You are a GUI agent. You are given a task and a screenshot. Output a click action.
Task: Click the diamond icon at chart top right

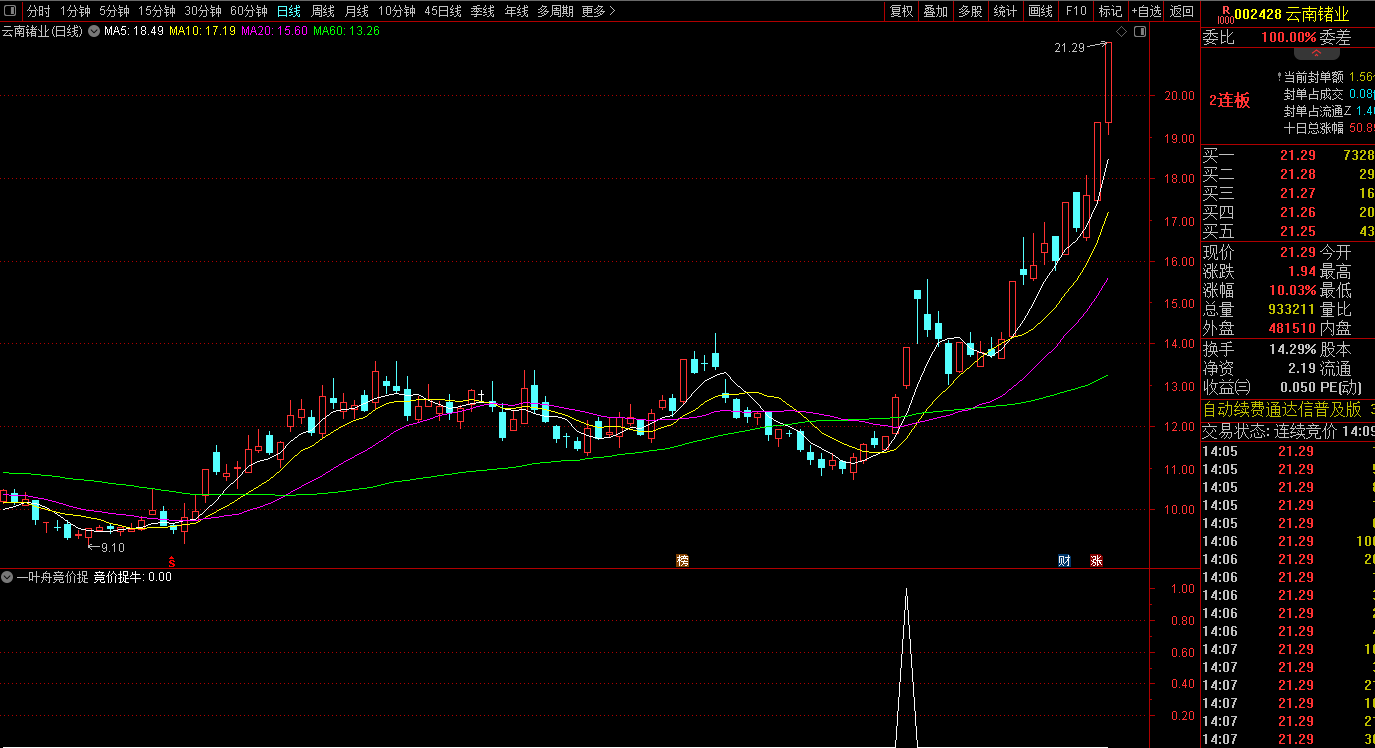(x=1121, y=31)
